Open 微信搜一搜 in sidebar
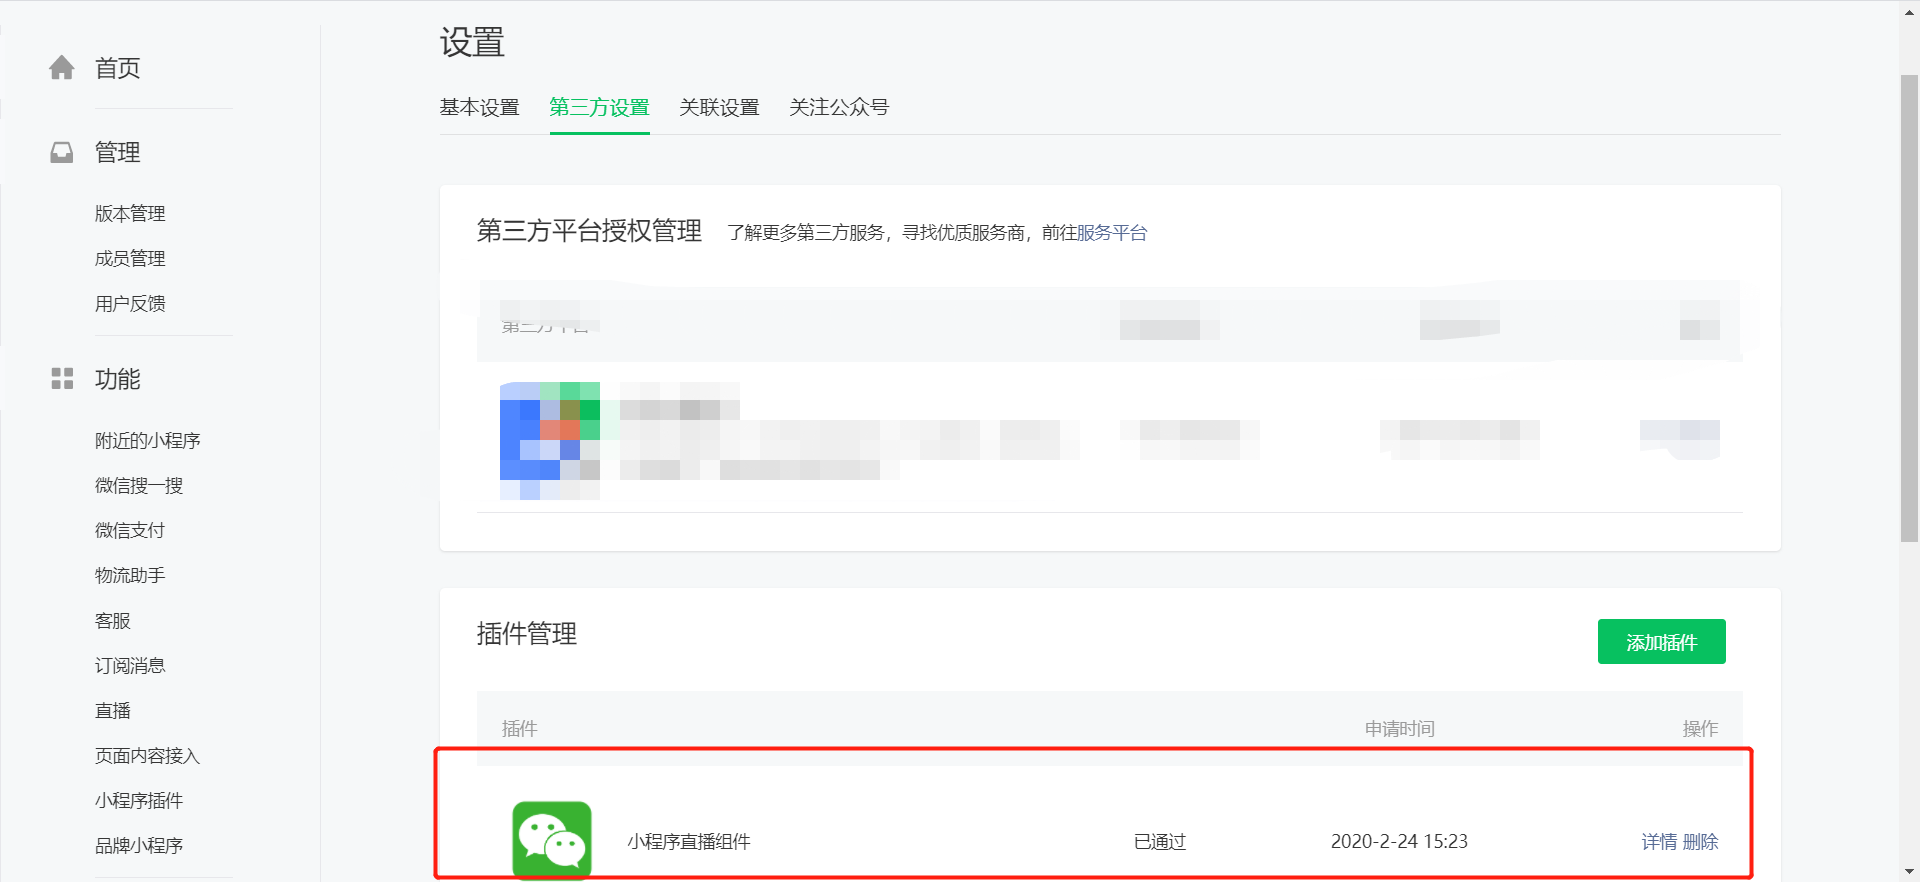Viewport: 1920px width, 882px height. [139, 485]
